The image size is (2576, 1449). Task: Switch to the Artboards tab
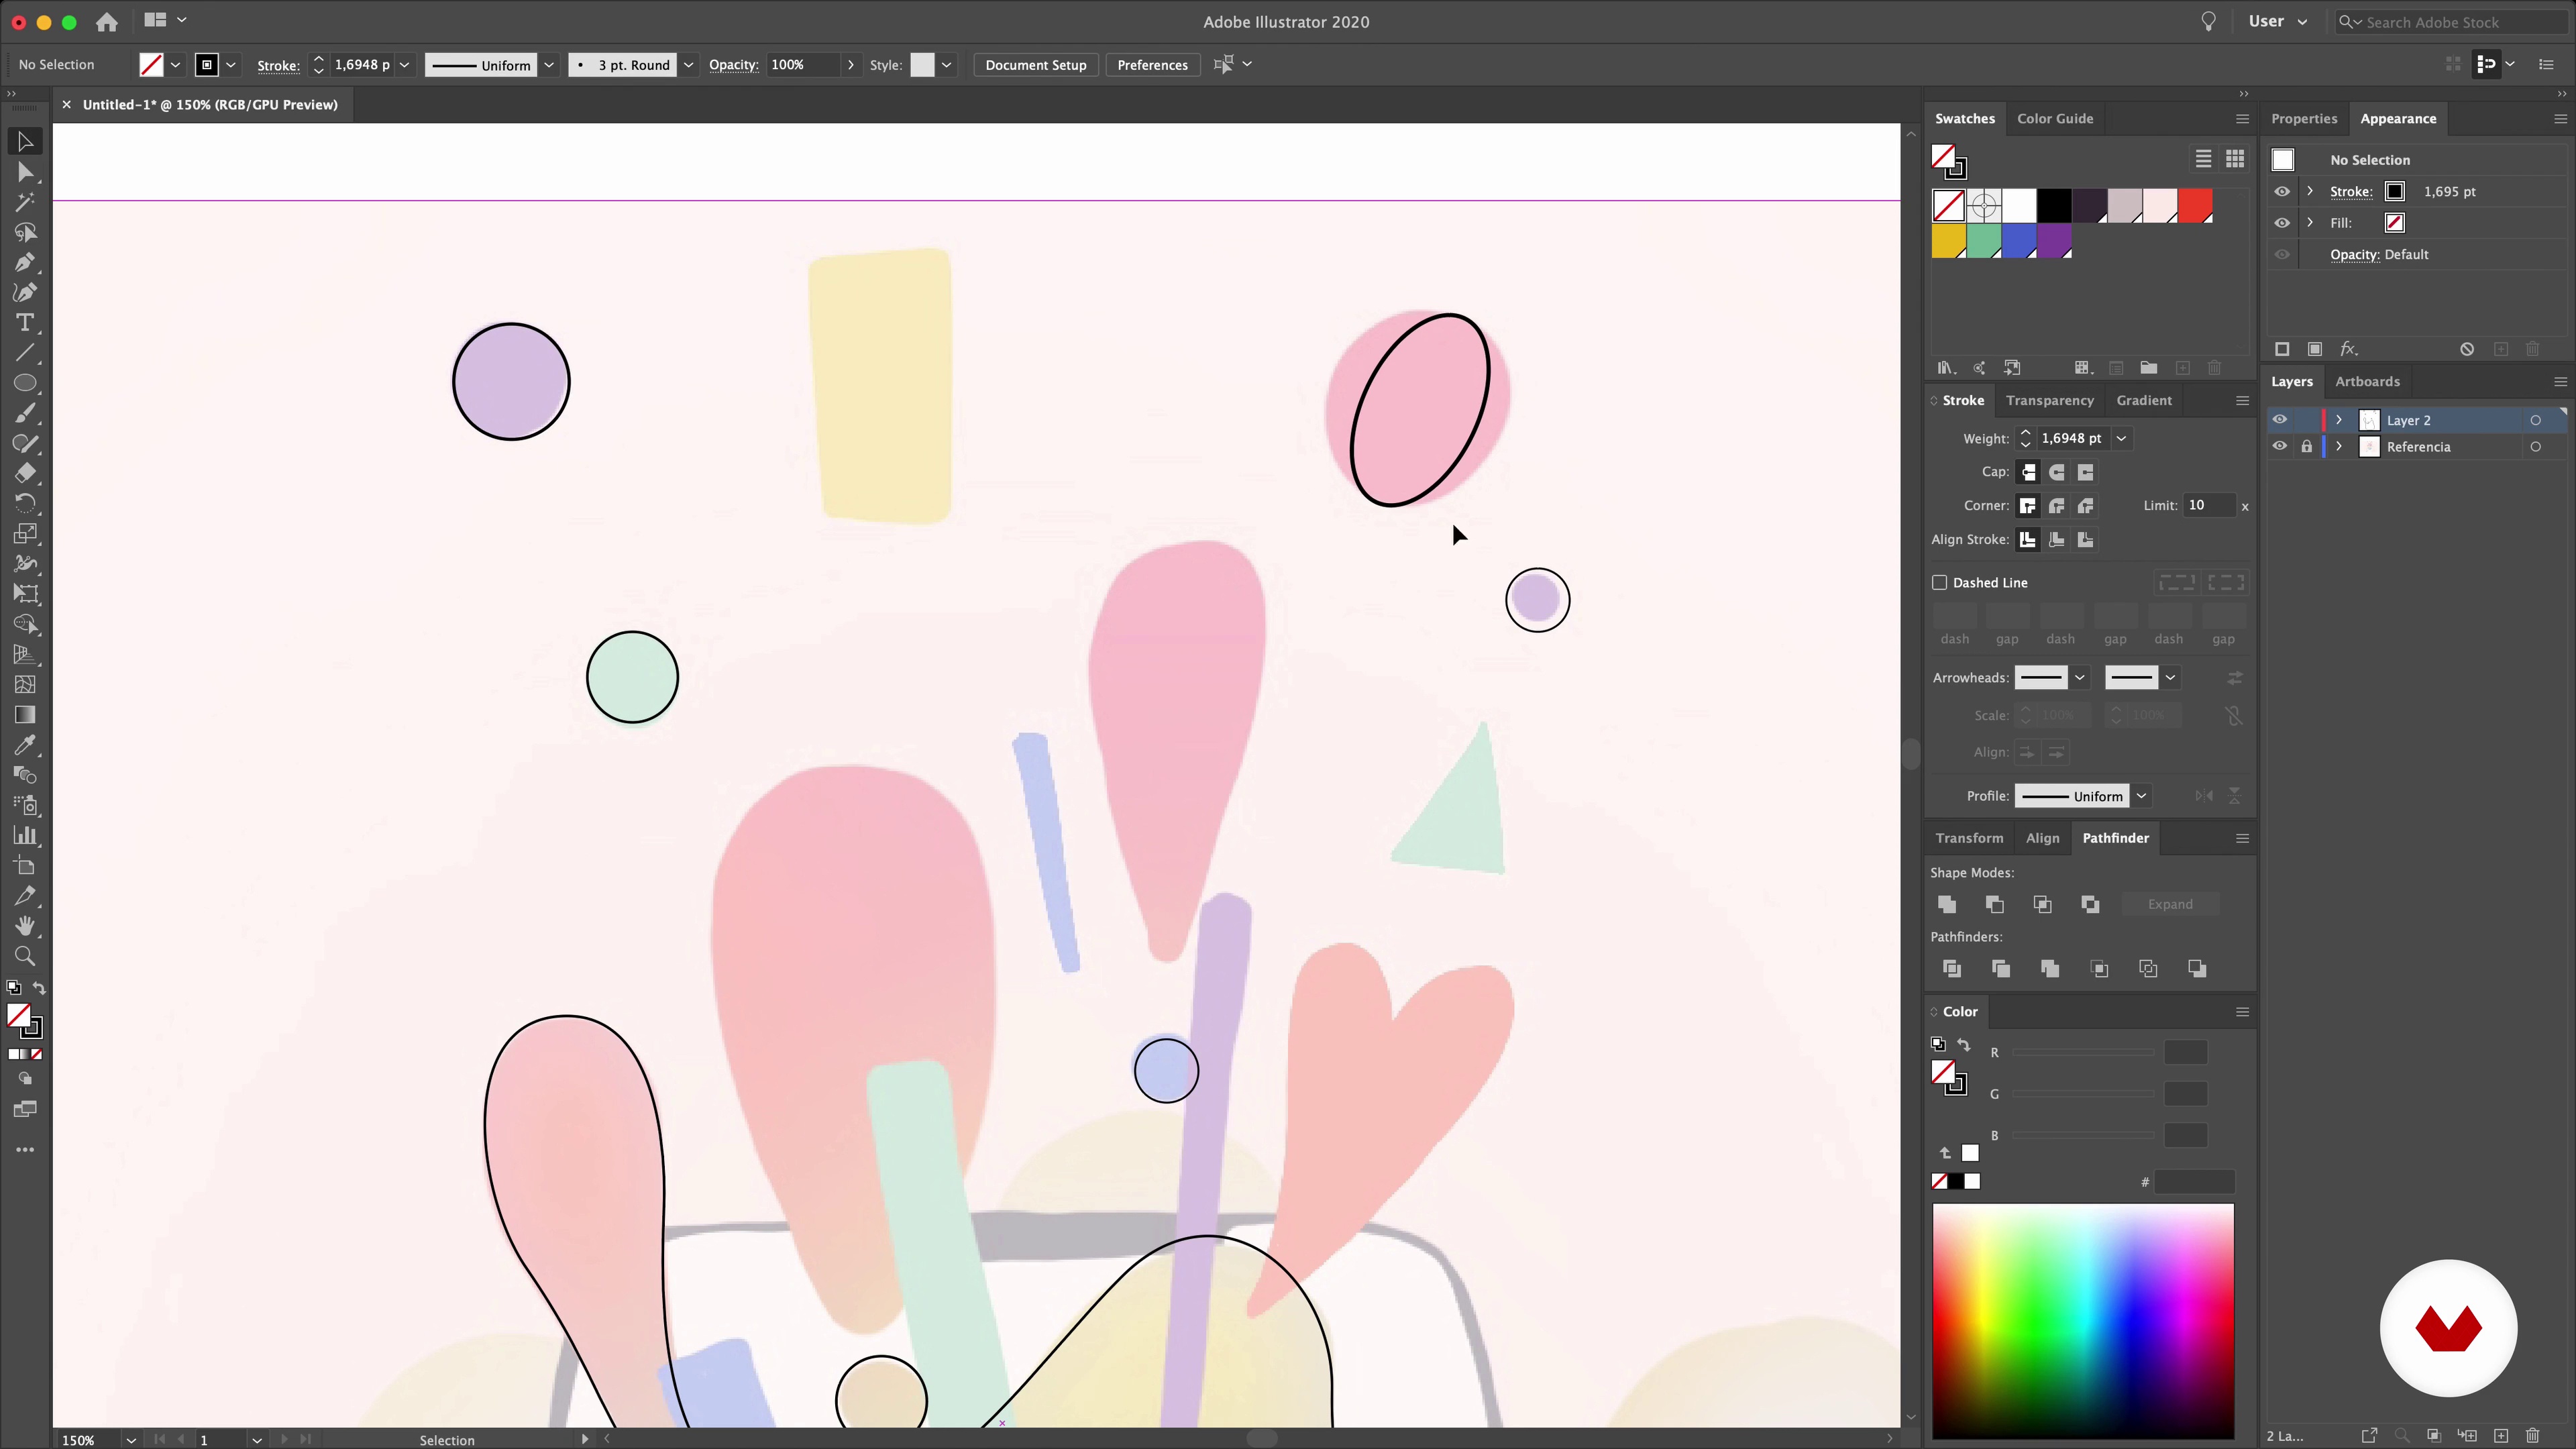coord(2367,381)
